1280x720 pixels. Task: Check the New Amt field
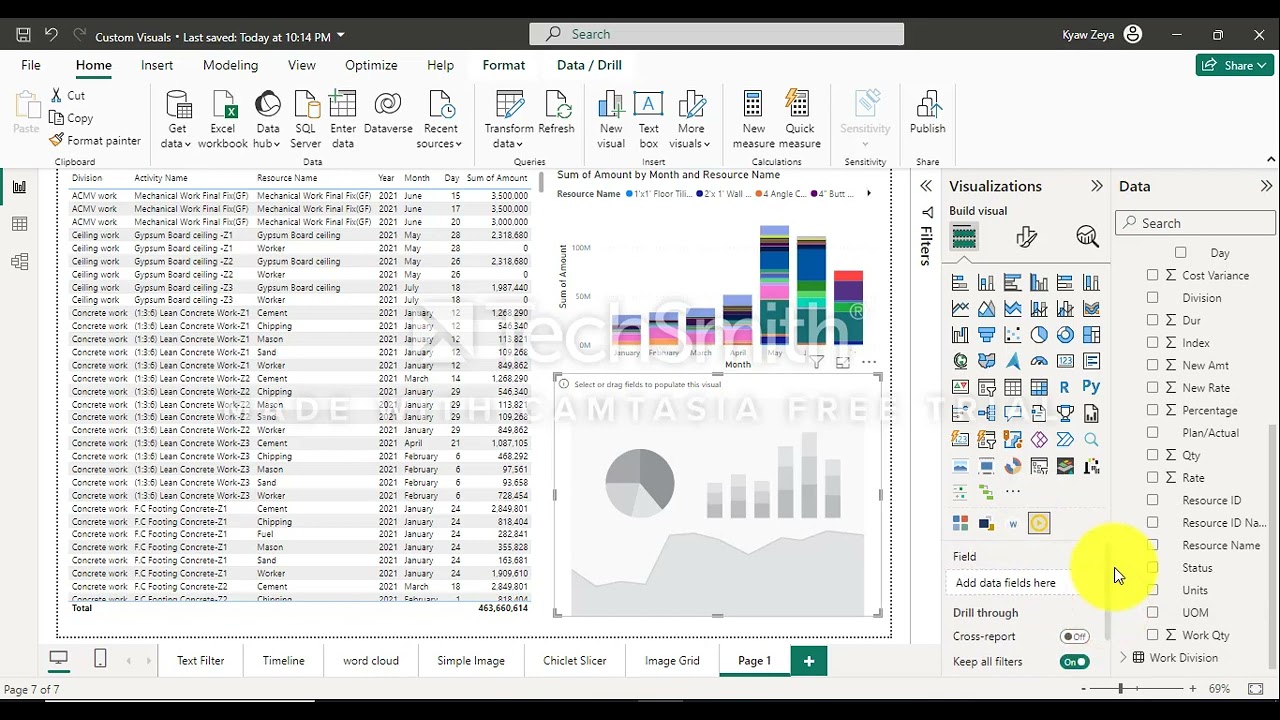tap(1153, 365)
